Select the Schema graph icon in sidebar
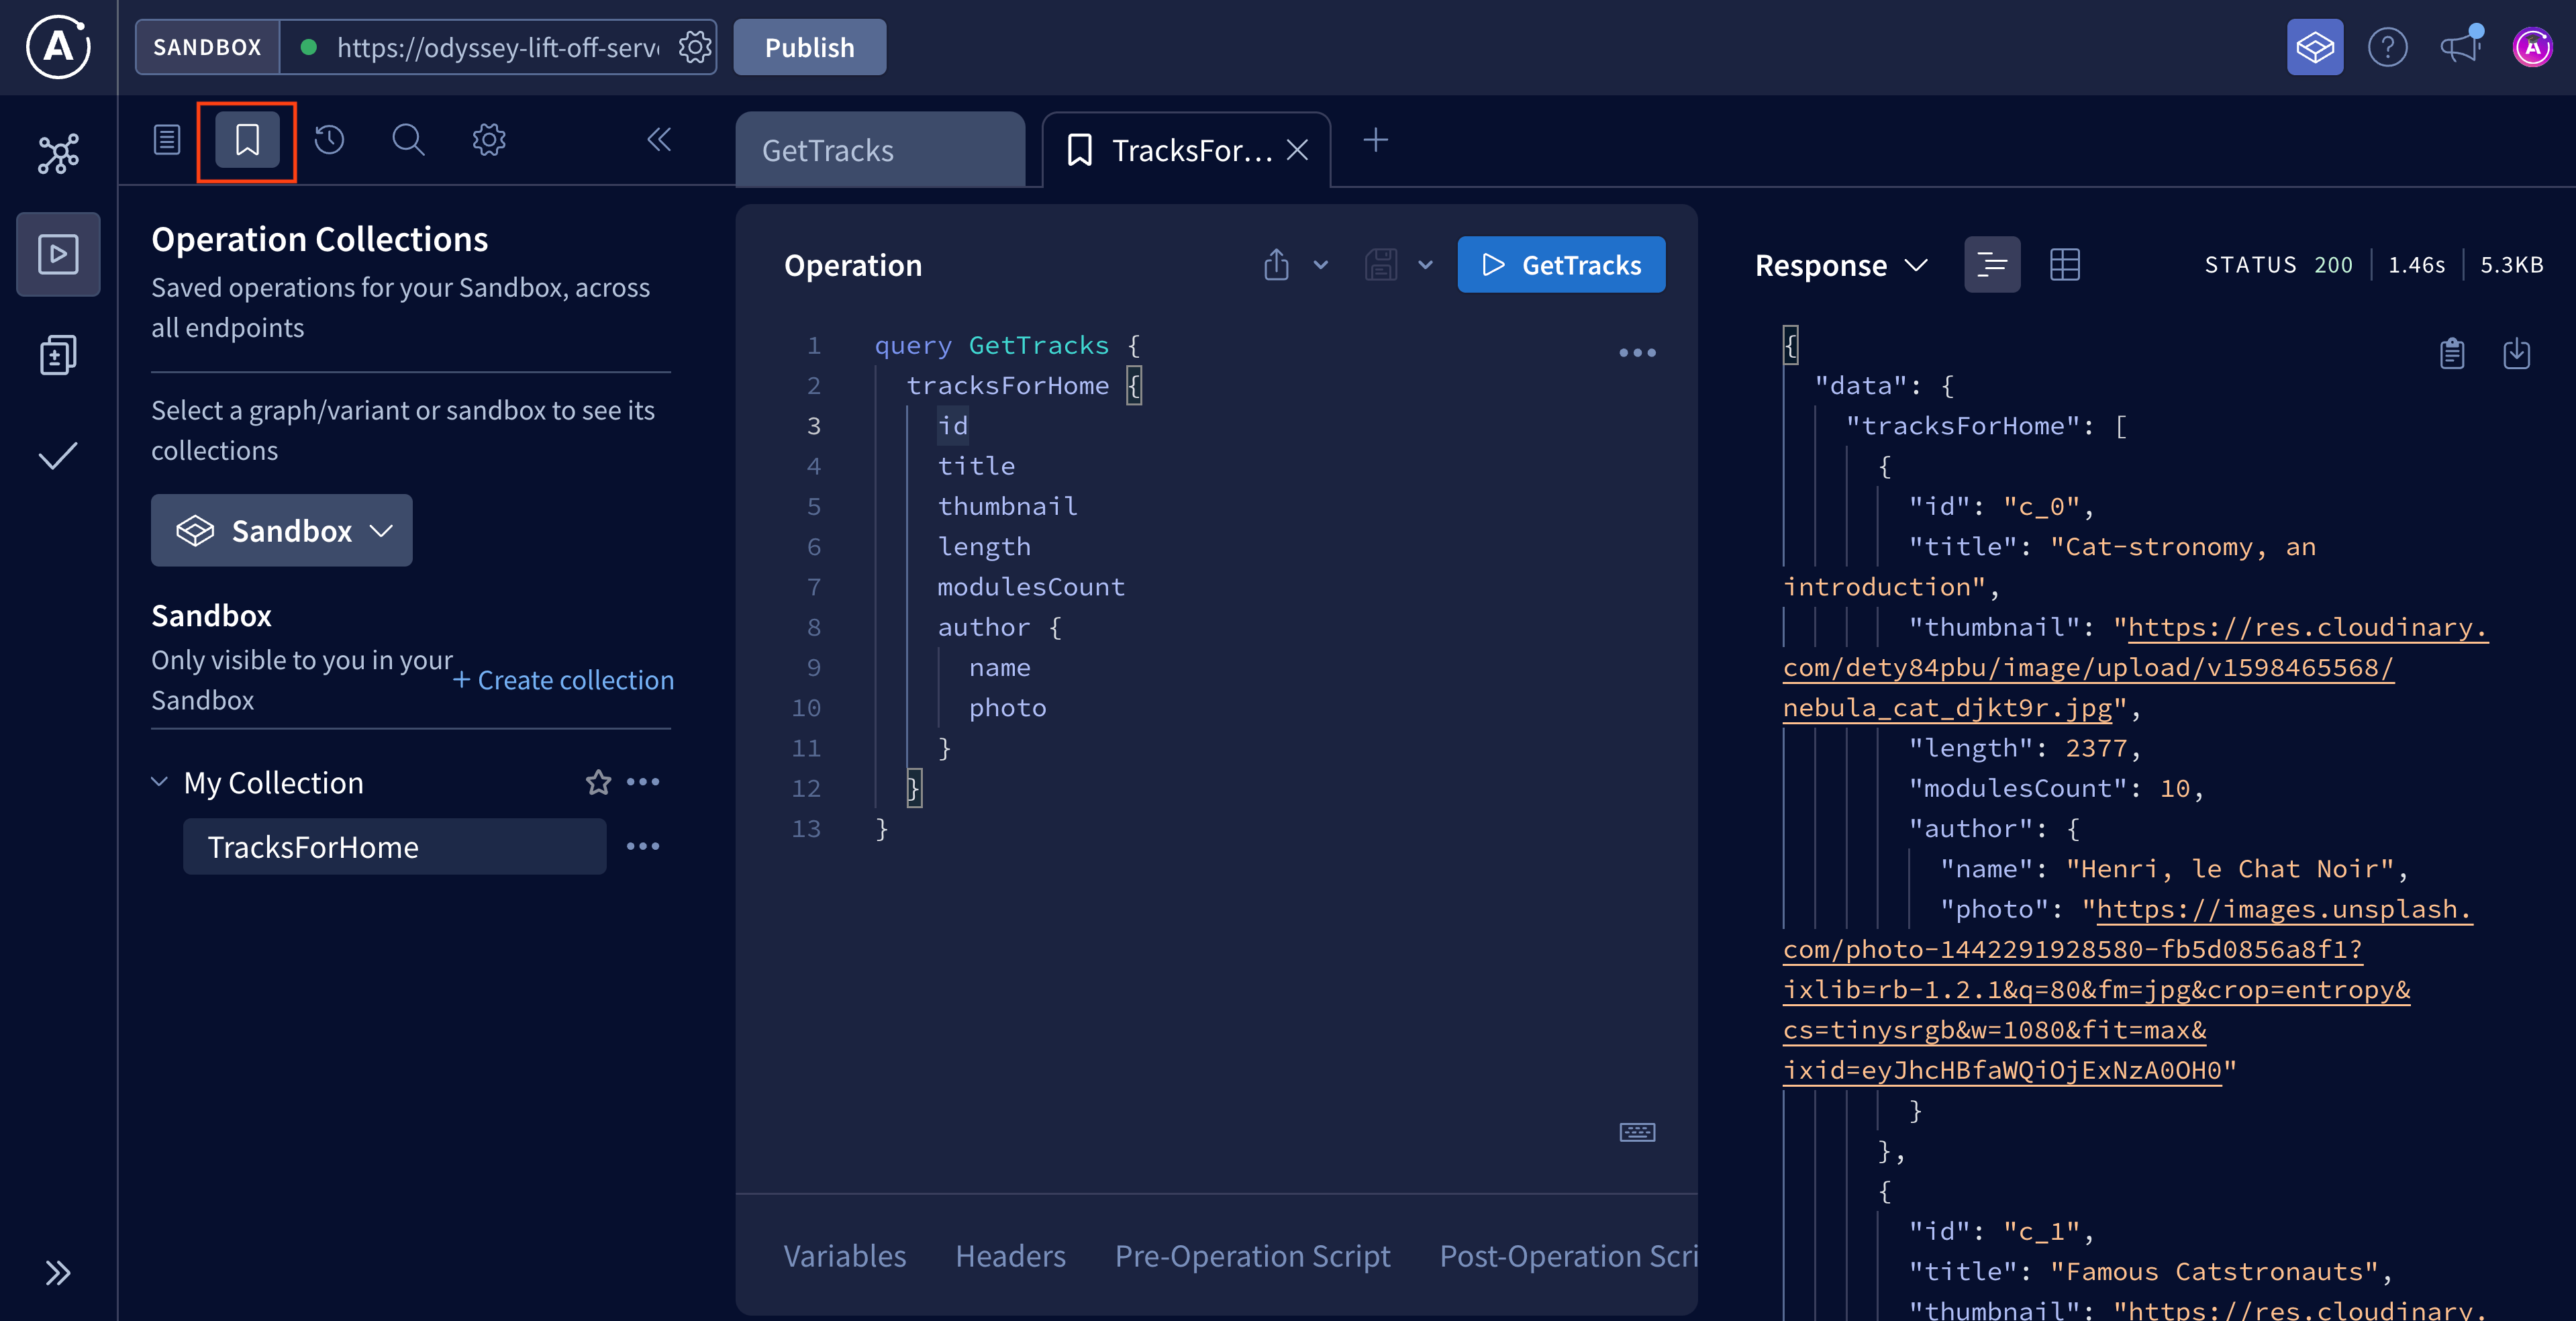The height and width of the screenshot is (1321, 2576). point(57,152)
